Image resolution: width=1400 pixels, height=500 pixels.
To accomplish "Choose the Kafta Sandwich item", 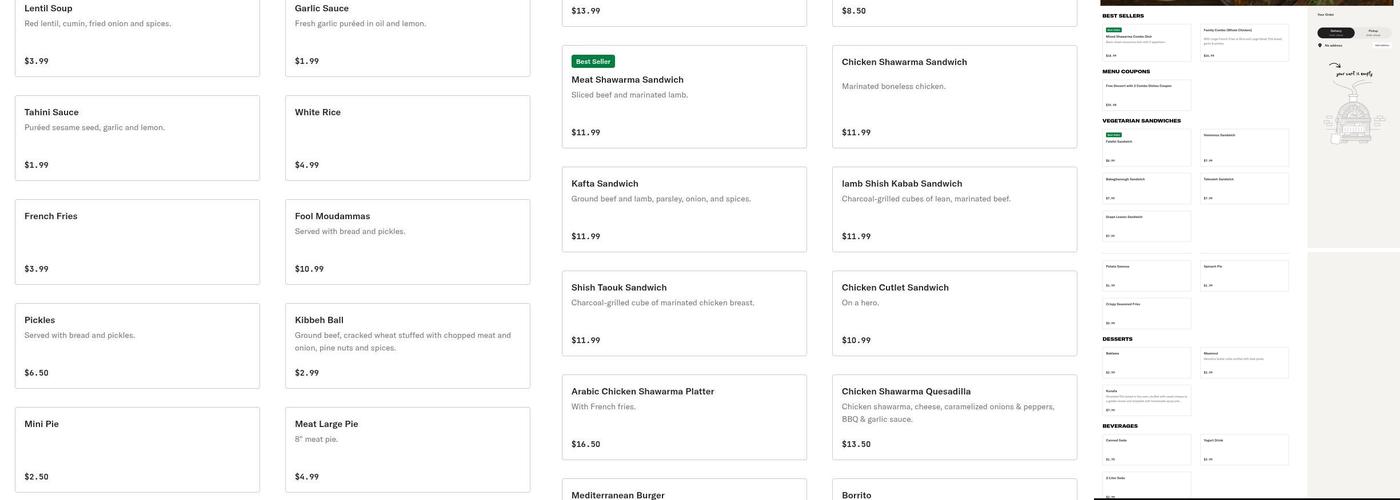I will pos(684,209).
